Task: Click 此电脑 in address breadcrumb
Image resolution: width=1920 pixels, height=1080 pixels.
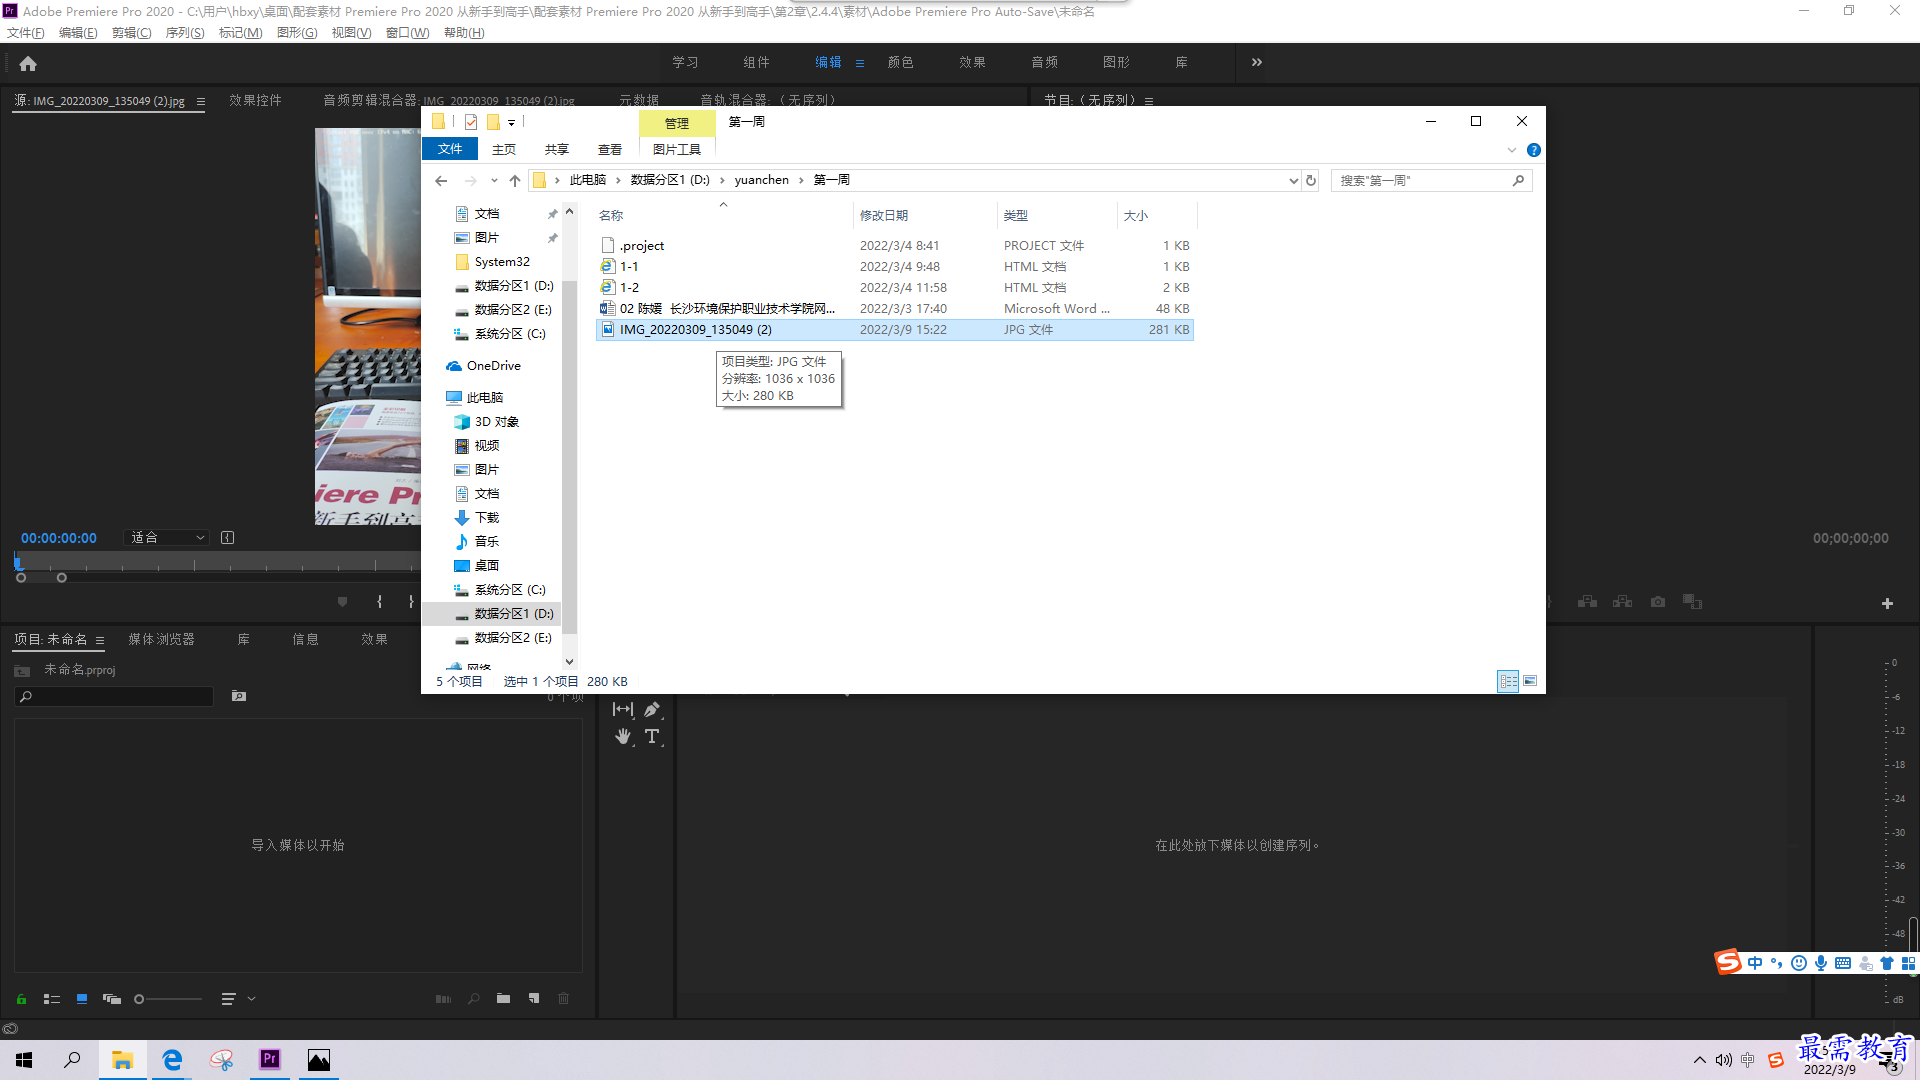Action: [588, 180]
